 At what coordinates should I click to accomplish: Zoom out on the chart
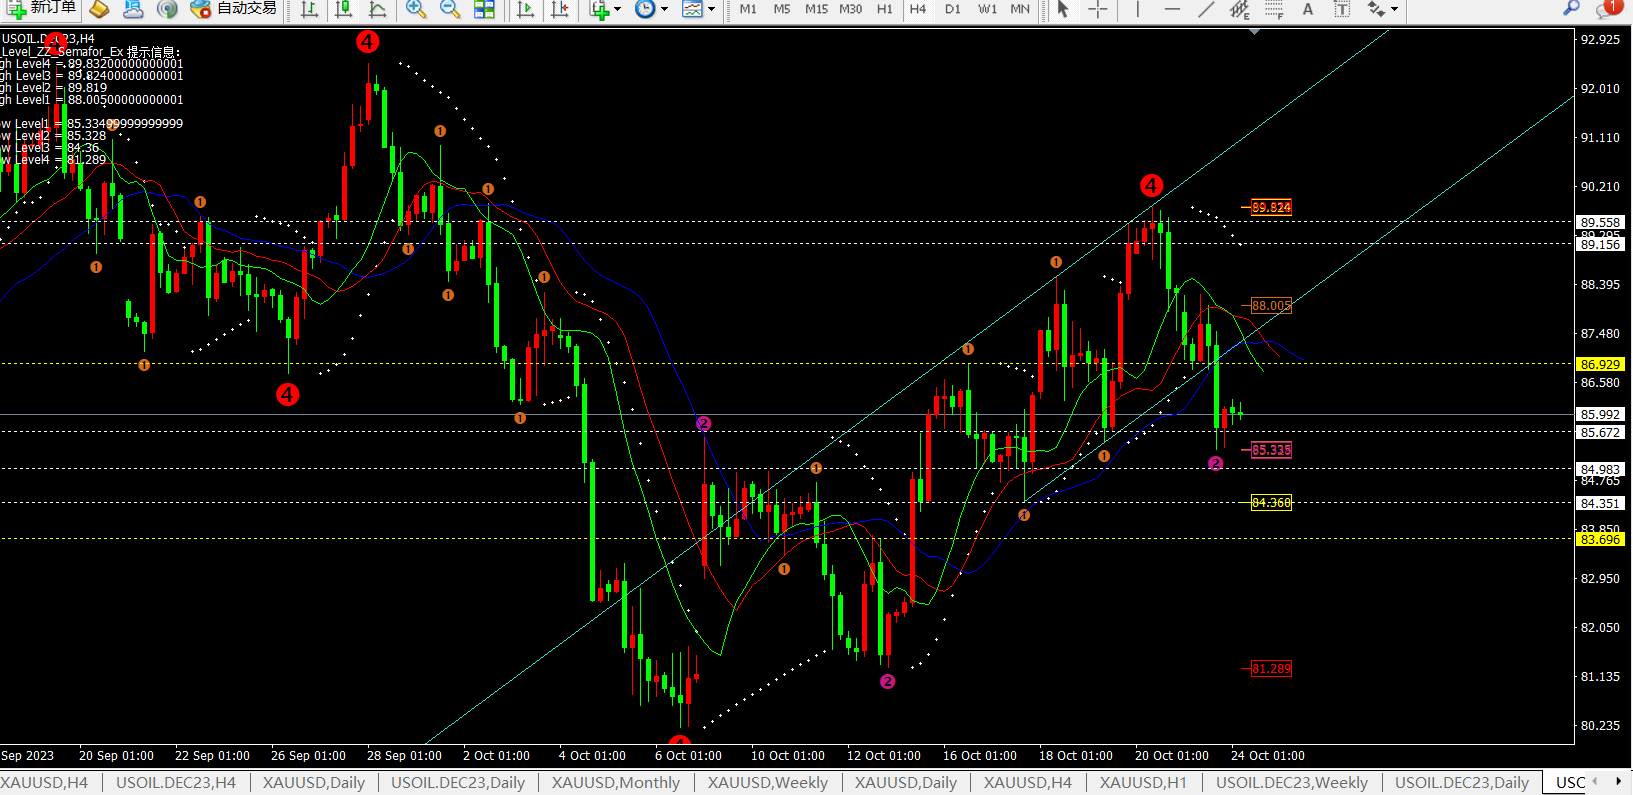[x=450, y=9]
